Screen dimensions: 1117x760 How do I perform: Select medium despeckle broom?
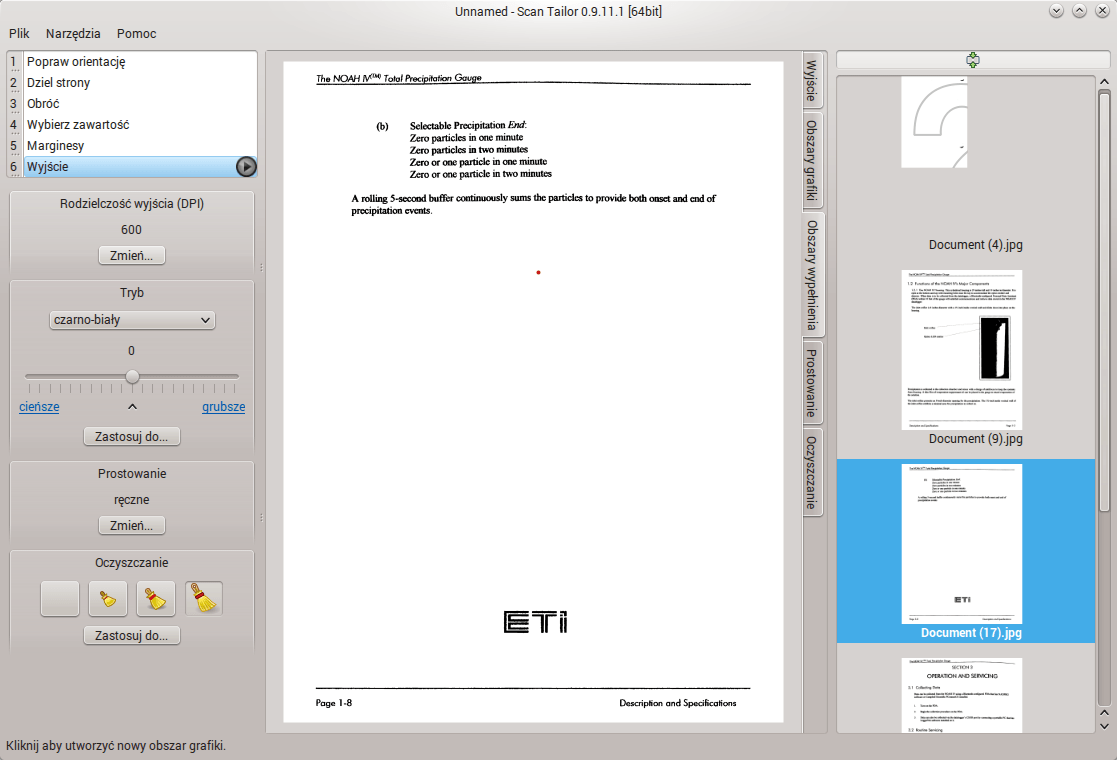point(155,598)
